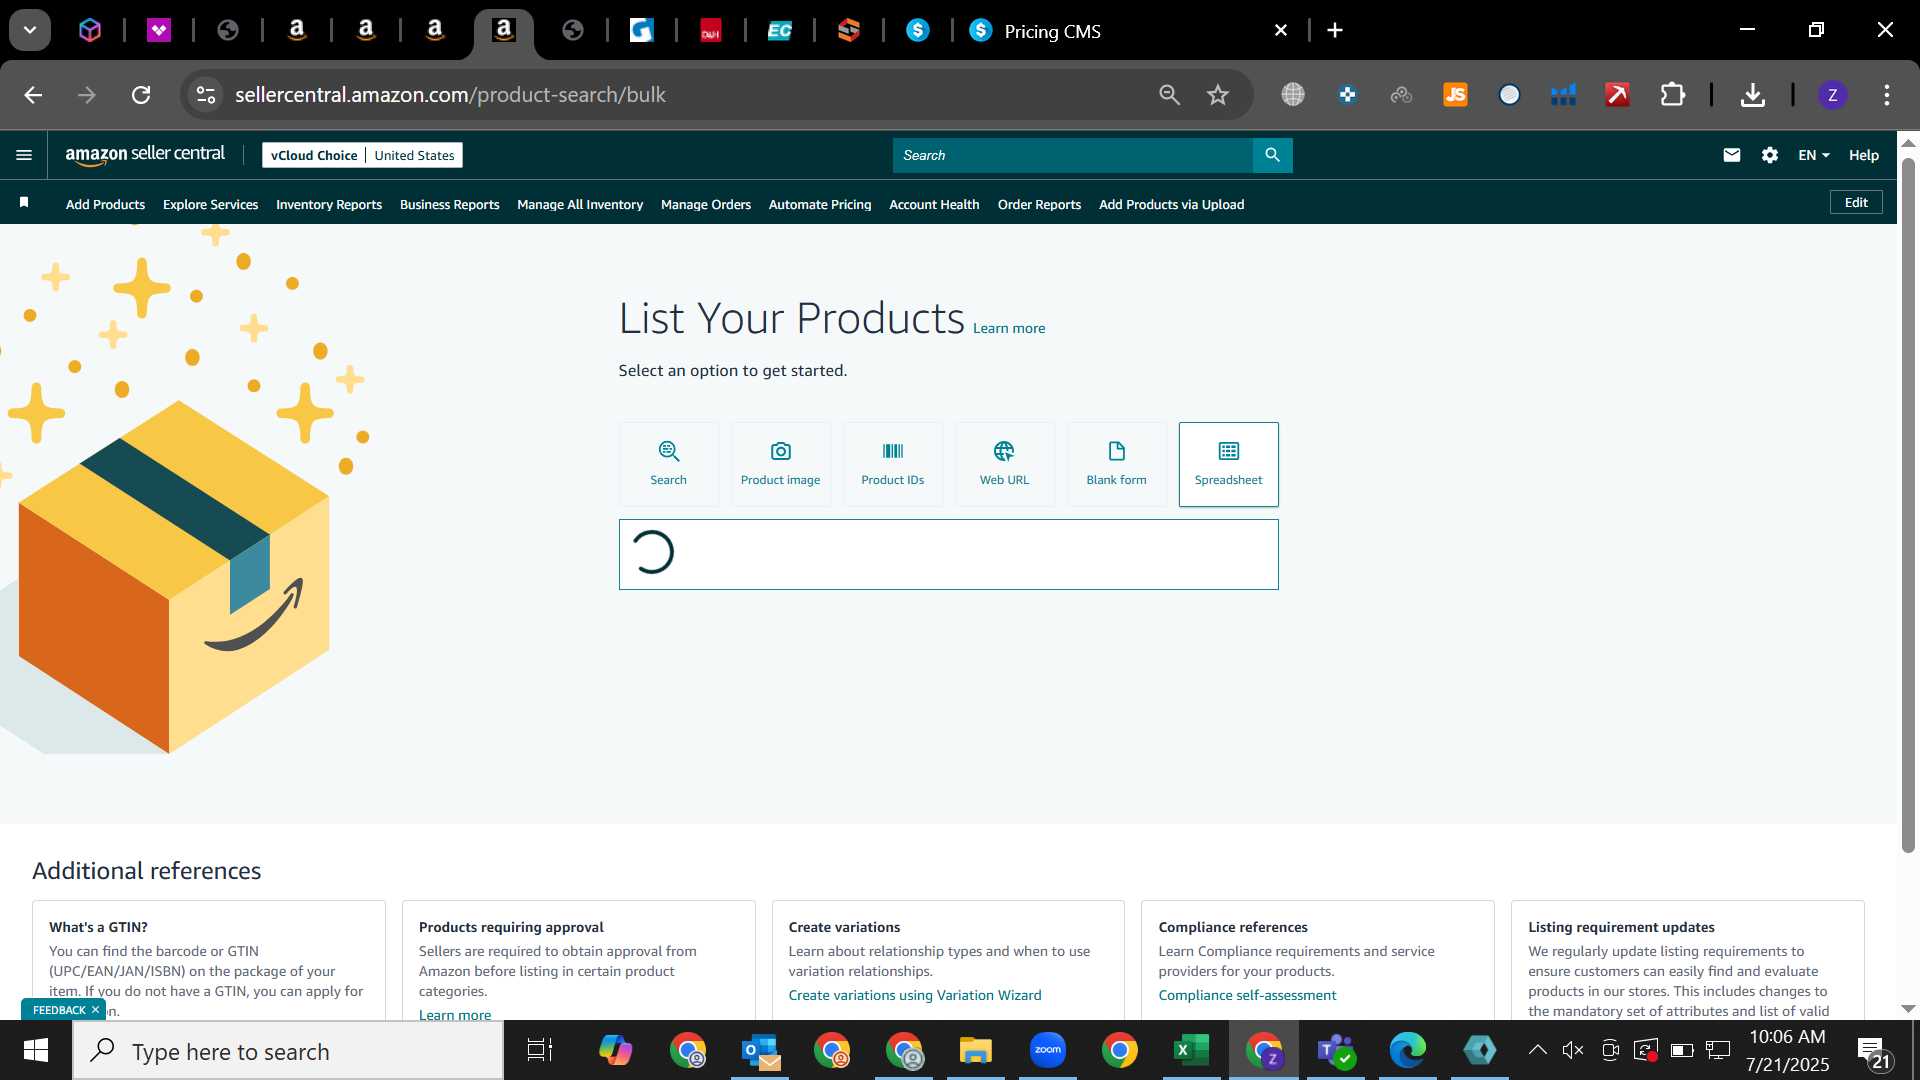Open Outlook from the taskbar
1920x1080 pixels.
[x=760, y=1050]
